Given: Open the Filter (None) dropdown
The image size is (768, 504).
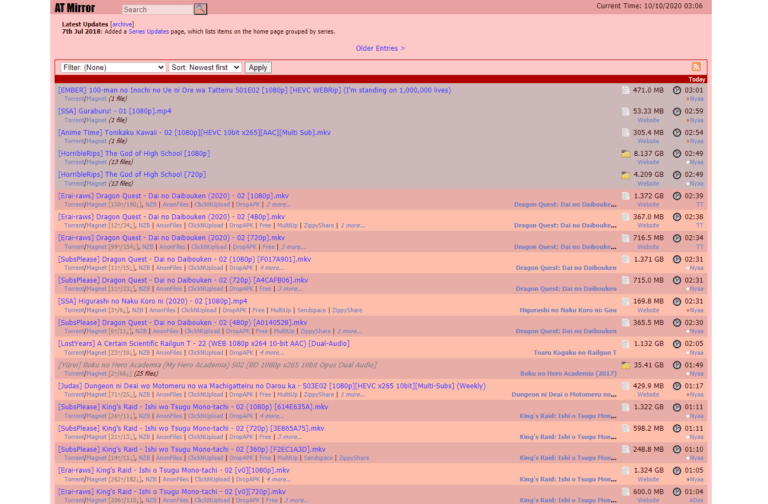Looking at the screenshot, I should 112,67.
